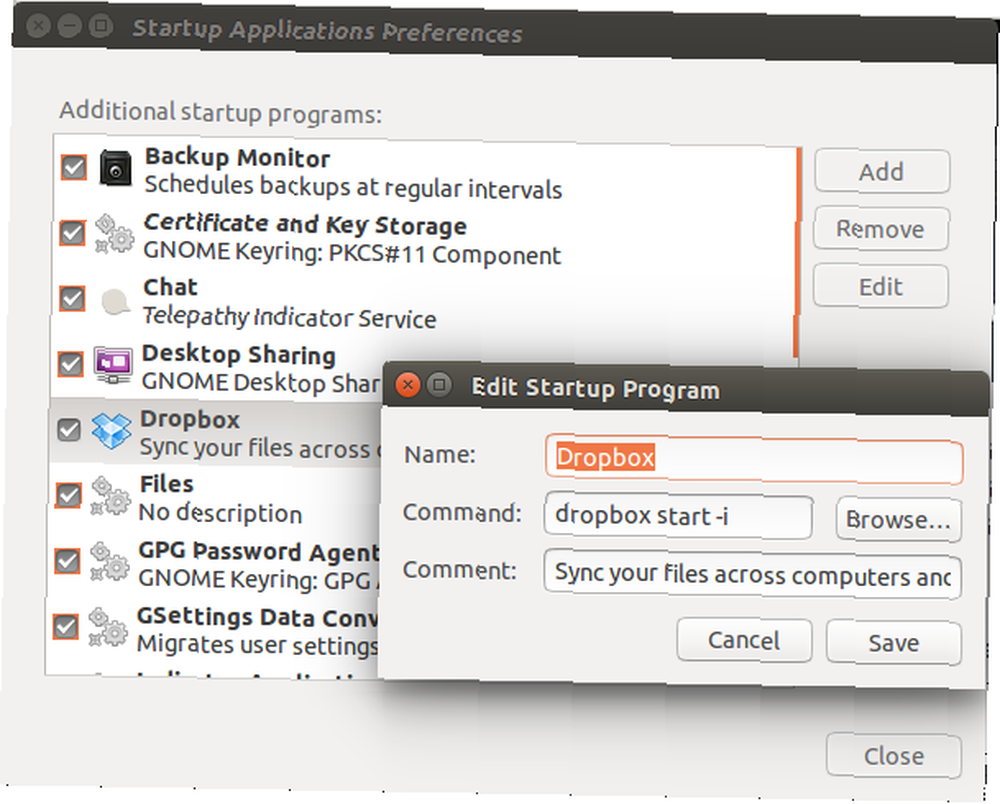Click the Certificate and Key Storage gears icon
The image size is (1000, 804).
click(114, 234)
